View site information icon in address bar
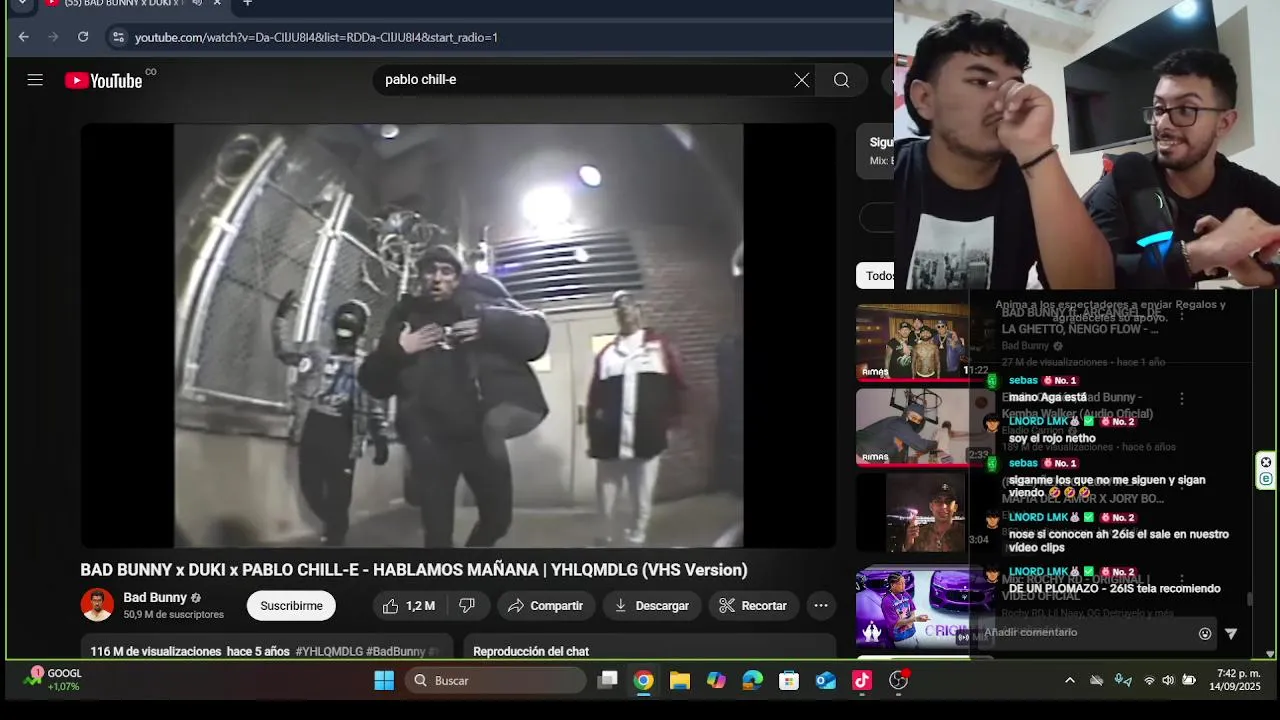 pos(118,37)
